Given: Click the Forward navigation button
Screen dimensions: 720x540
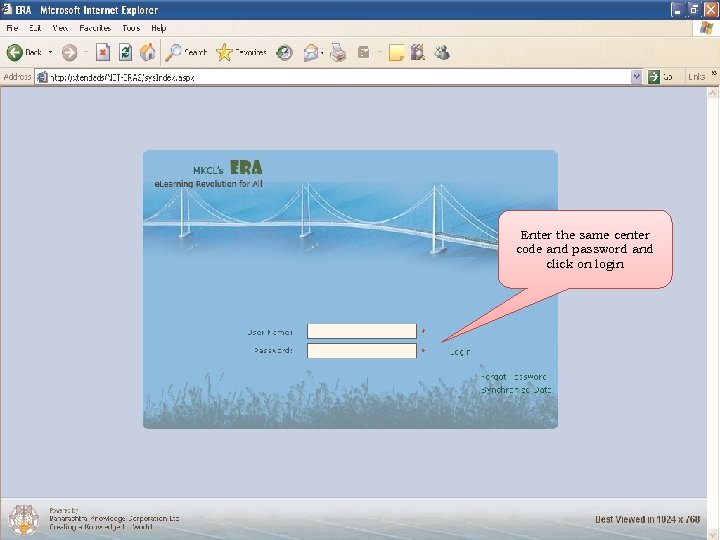Looking at the screenshot, I should coord(70,52).
